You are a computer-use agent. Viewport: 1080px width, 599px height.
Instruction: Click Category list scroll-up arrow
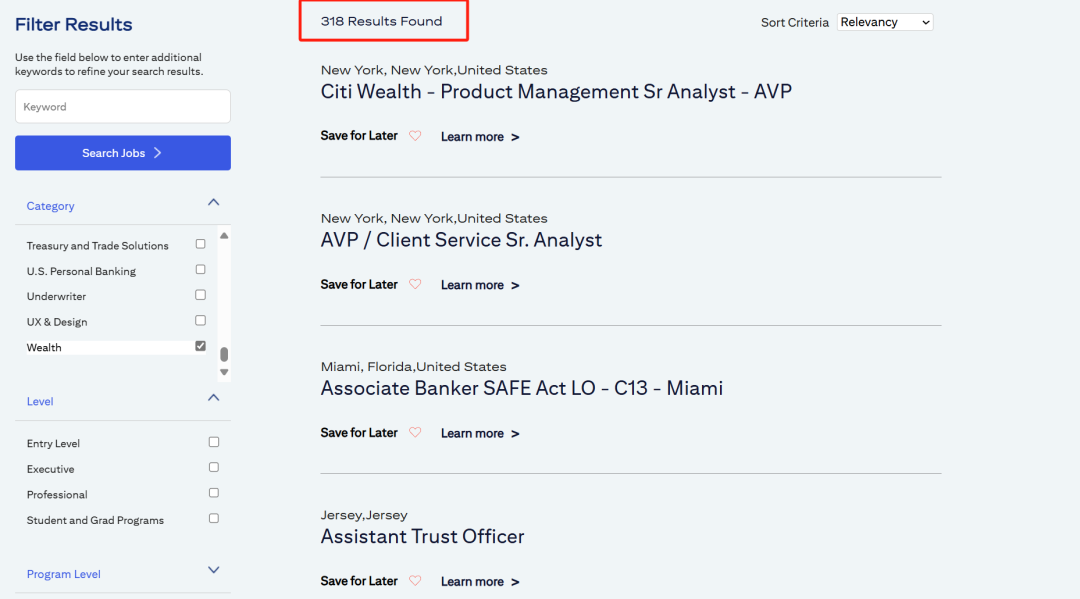click(x=224, y=235)
